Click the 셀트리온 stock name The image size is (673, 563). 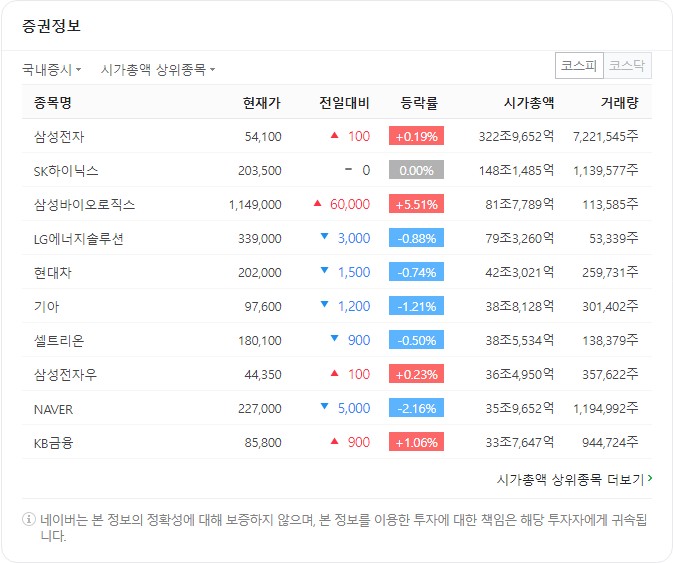pyautogui.click(x=59, y=340)
